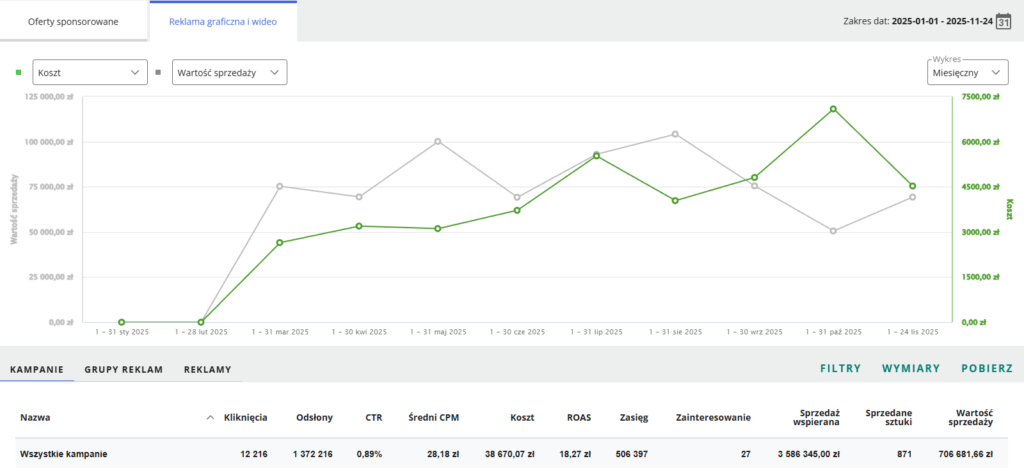Select the Wszystkie kampanie summary row
Viewport: 1024px width, 468px height.
[62, 454]
